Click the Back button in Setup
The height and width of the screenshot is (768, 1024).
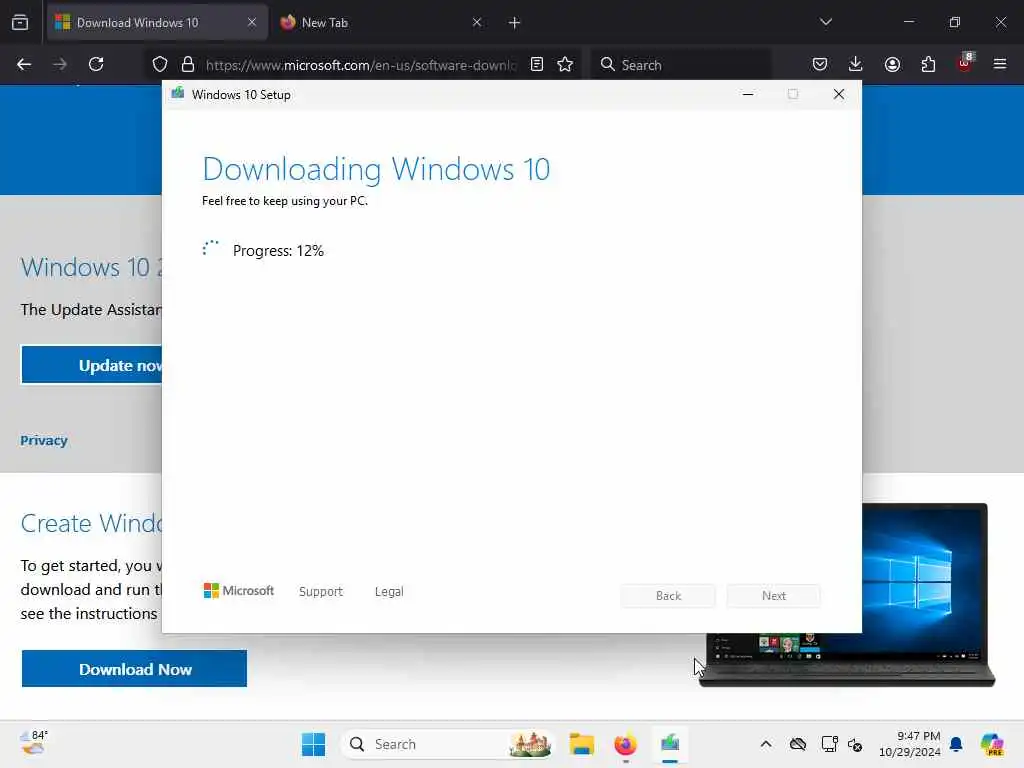[667, 596]
